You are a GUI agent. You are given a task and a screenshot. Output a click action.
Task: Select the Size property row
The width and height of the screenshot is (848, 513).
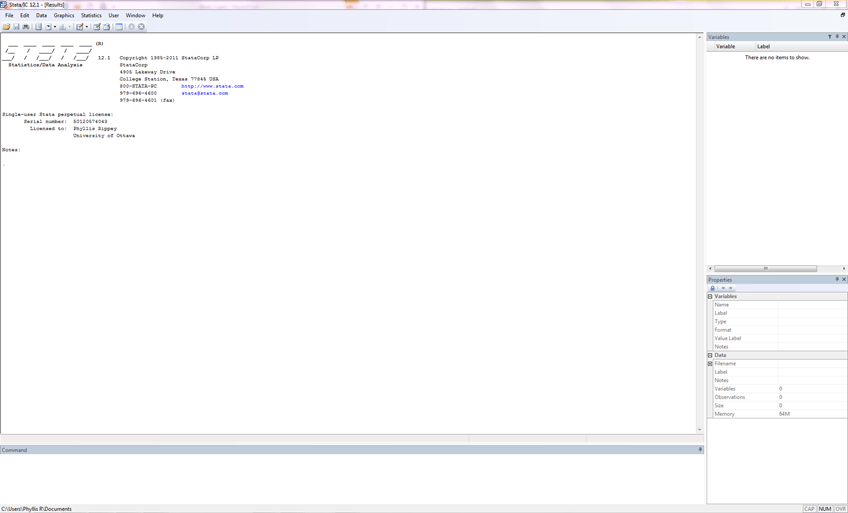(x=779, y=405)
